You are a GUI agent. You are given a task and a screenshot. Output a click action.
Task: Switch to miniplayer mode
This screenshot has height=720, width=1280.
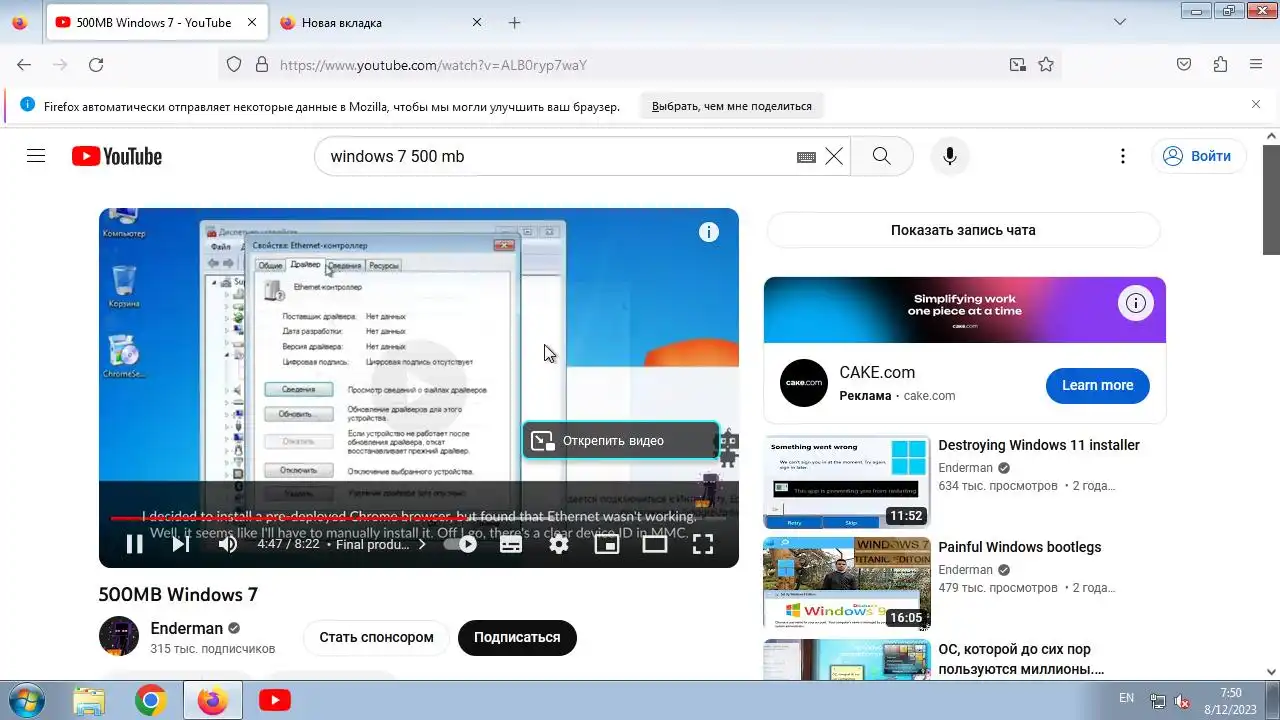(x=607, y=544)
